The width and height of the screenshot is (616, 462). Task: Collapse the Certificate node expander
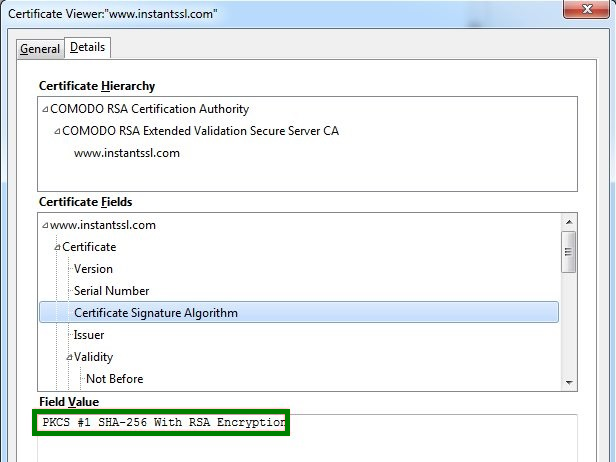tap(57, 248)
